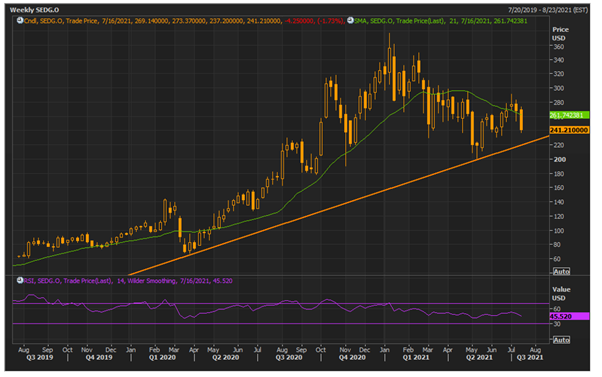
Task: Click the Weekly SEDG.O chart title
Action: click(34, 10)
